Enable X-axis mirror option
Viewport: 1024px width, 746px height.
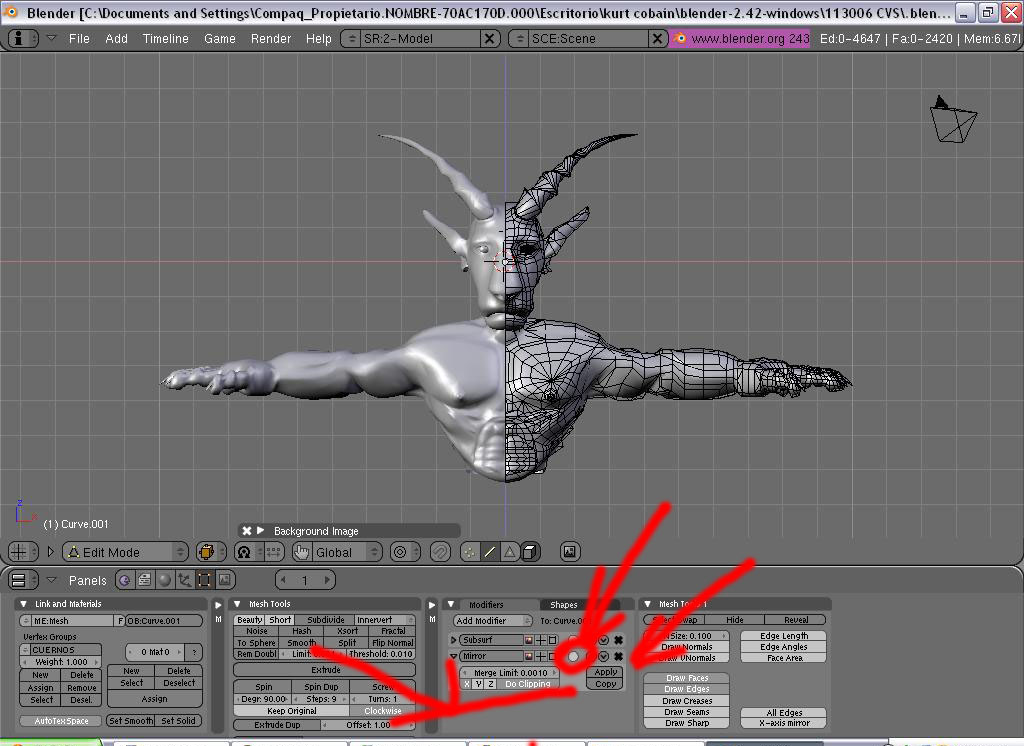[x=785, y=723]
